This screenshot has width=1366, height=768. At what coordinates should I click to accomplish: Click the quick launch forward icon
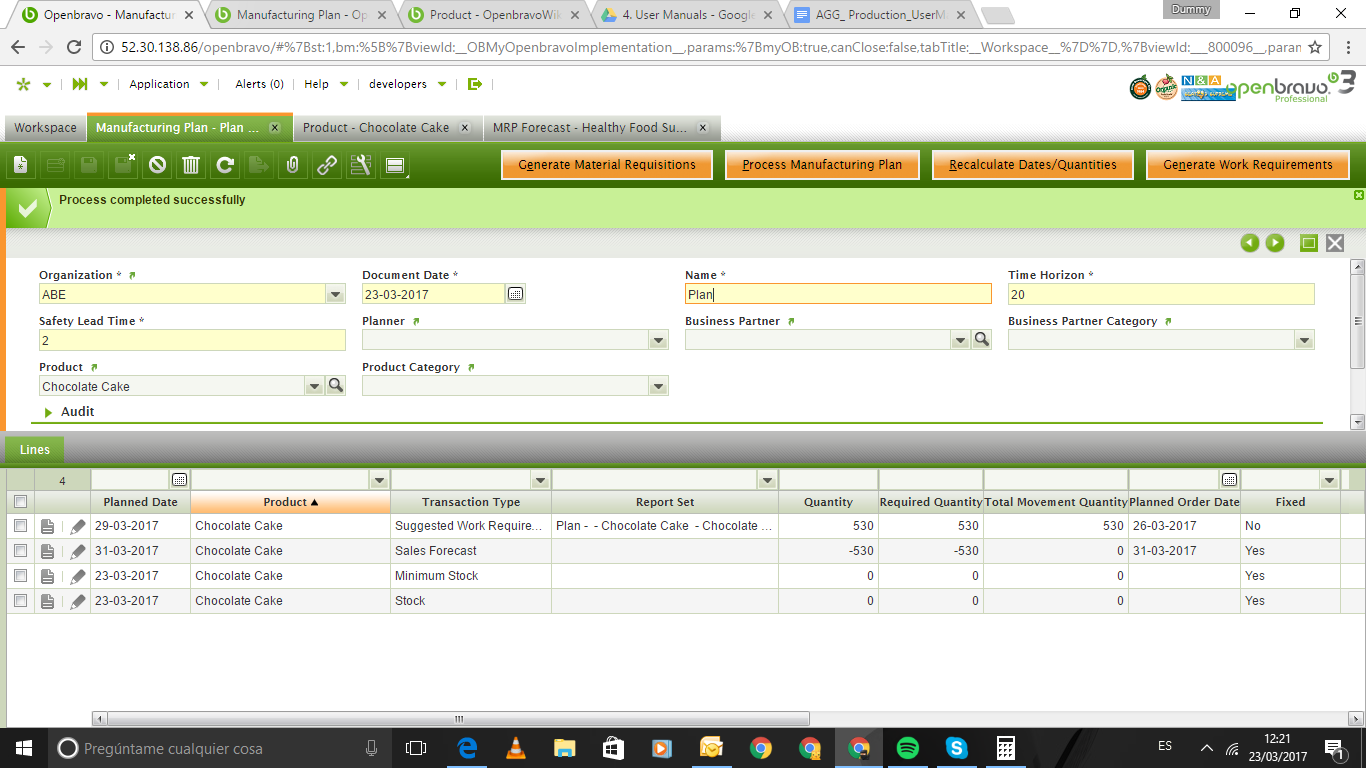point(80,84)
